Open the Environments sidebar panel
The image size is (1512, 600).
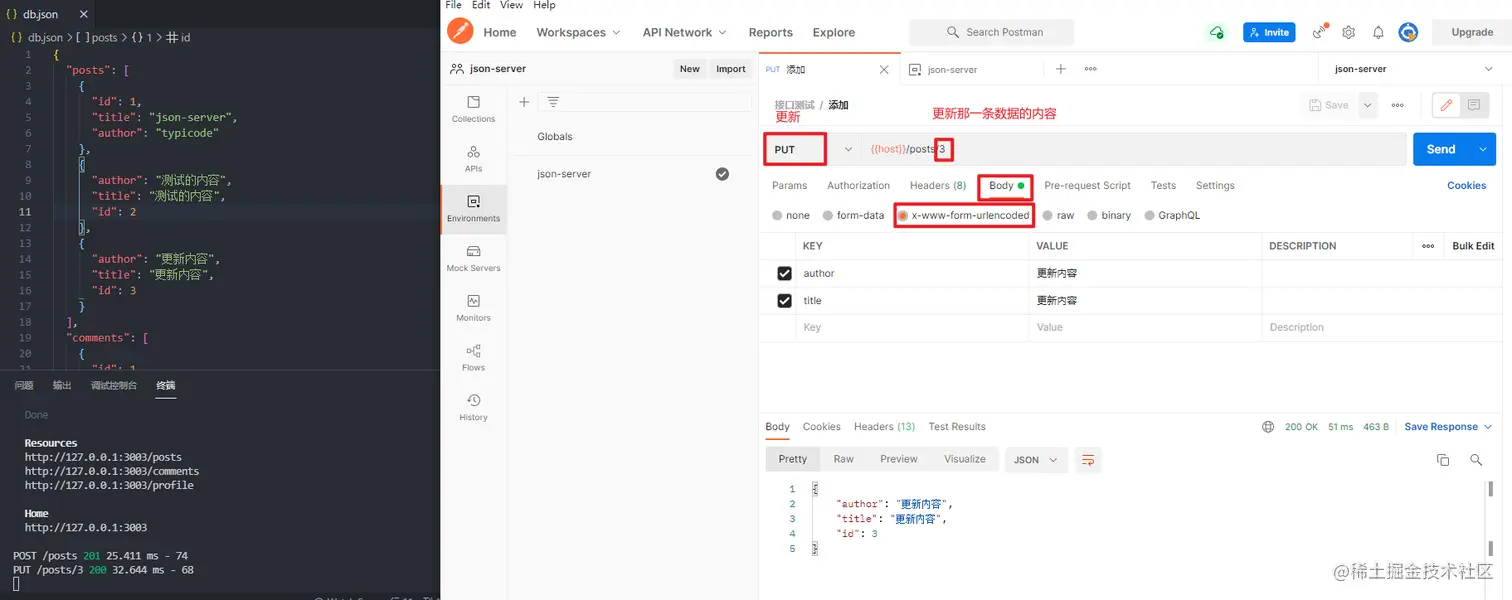(472, 208)
